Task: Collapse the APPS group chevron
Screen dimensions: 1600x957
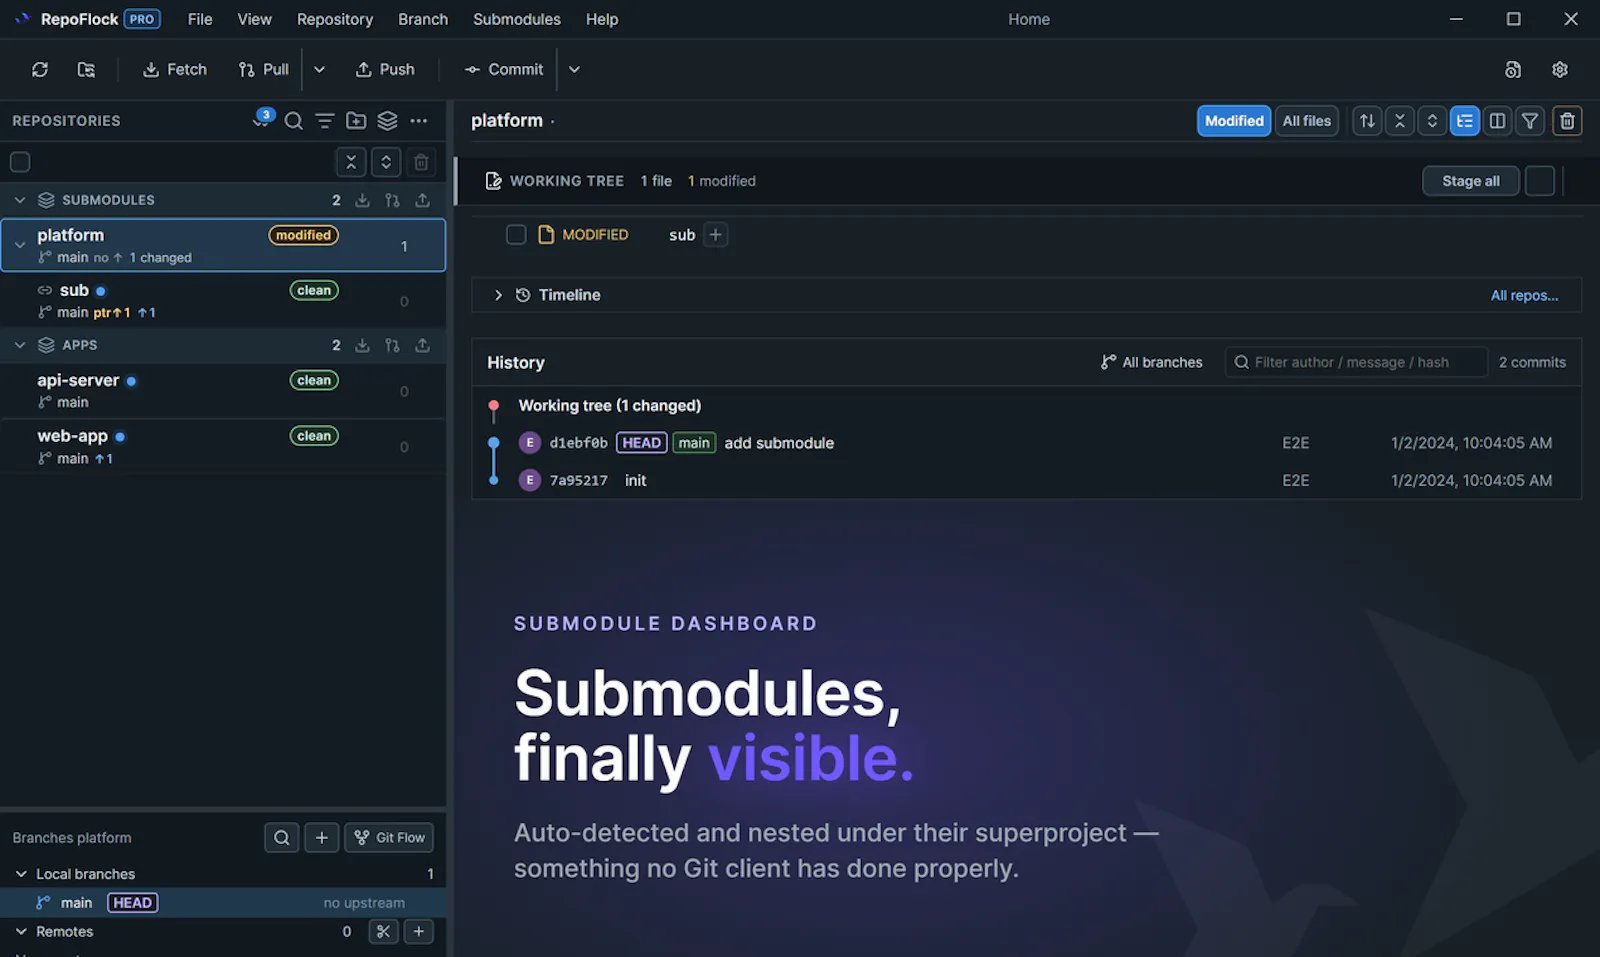Action: [x=20, y=345]
